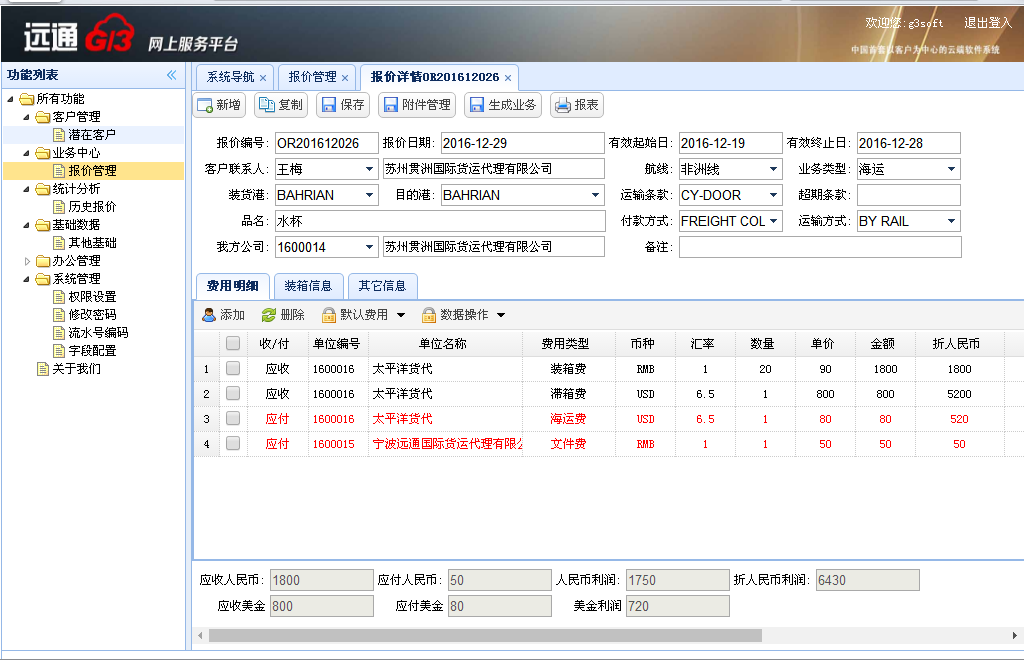This screenshot has height=660, width=1024.
Task: Collapse the 系统管理 folder
Action: (27, 279)
